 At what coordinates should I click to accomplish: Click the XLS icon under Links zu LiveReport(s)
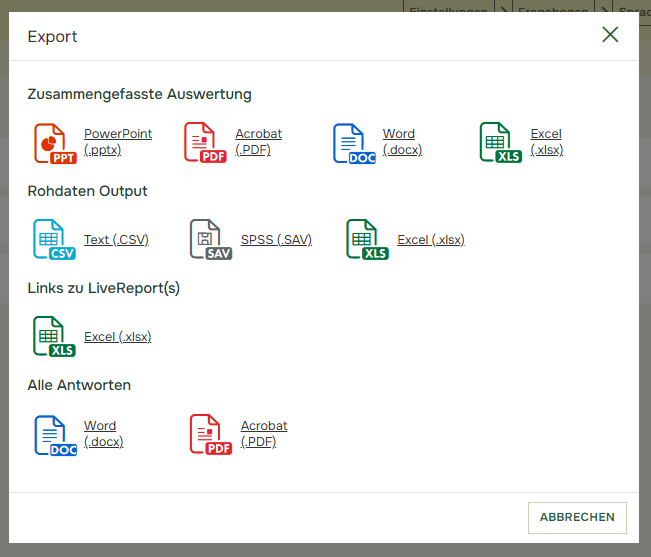55,337
